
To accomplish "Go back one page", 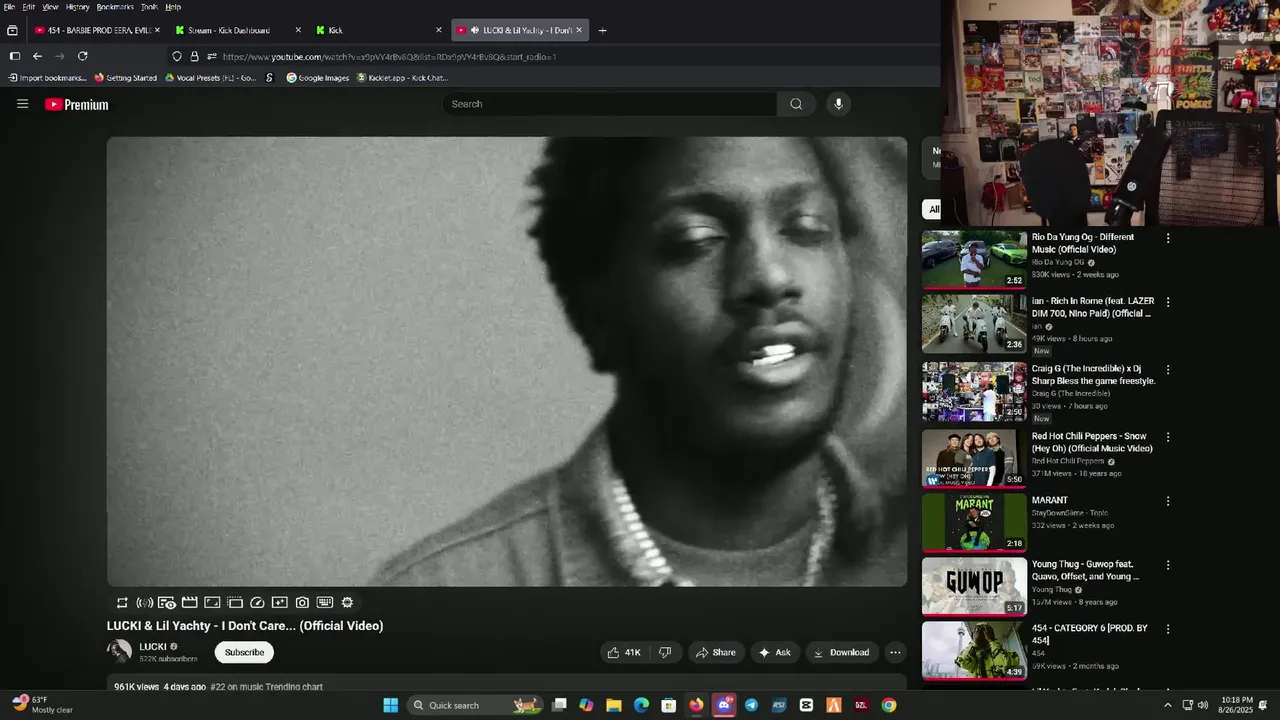I will pyautogui.click(x=37, y=56).
